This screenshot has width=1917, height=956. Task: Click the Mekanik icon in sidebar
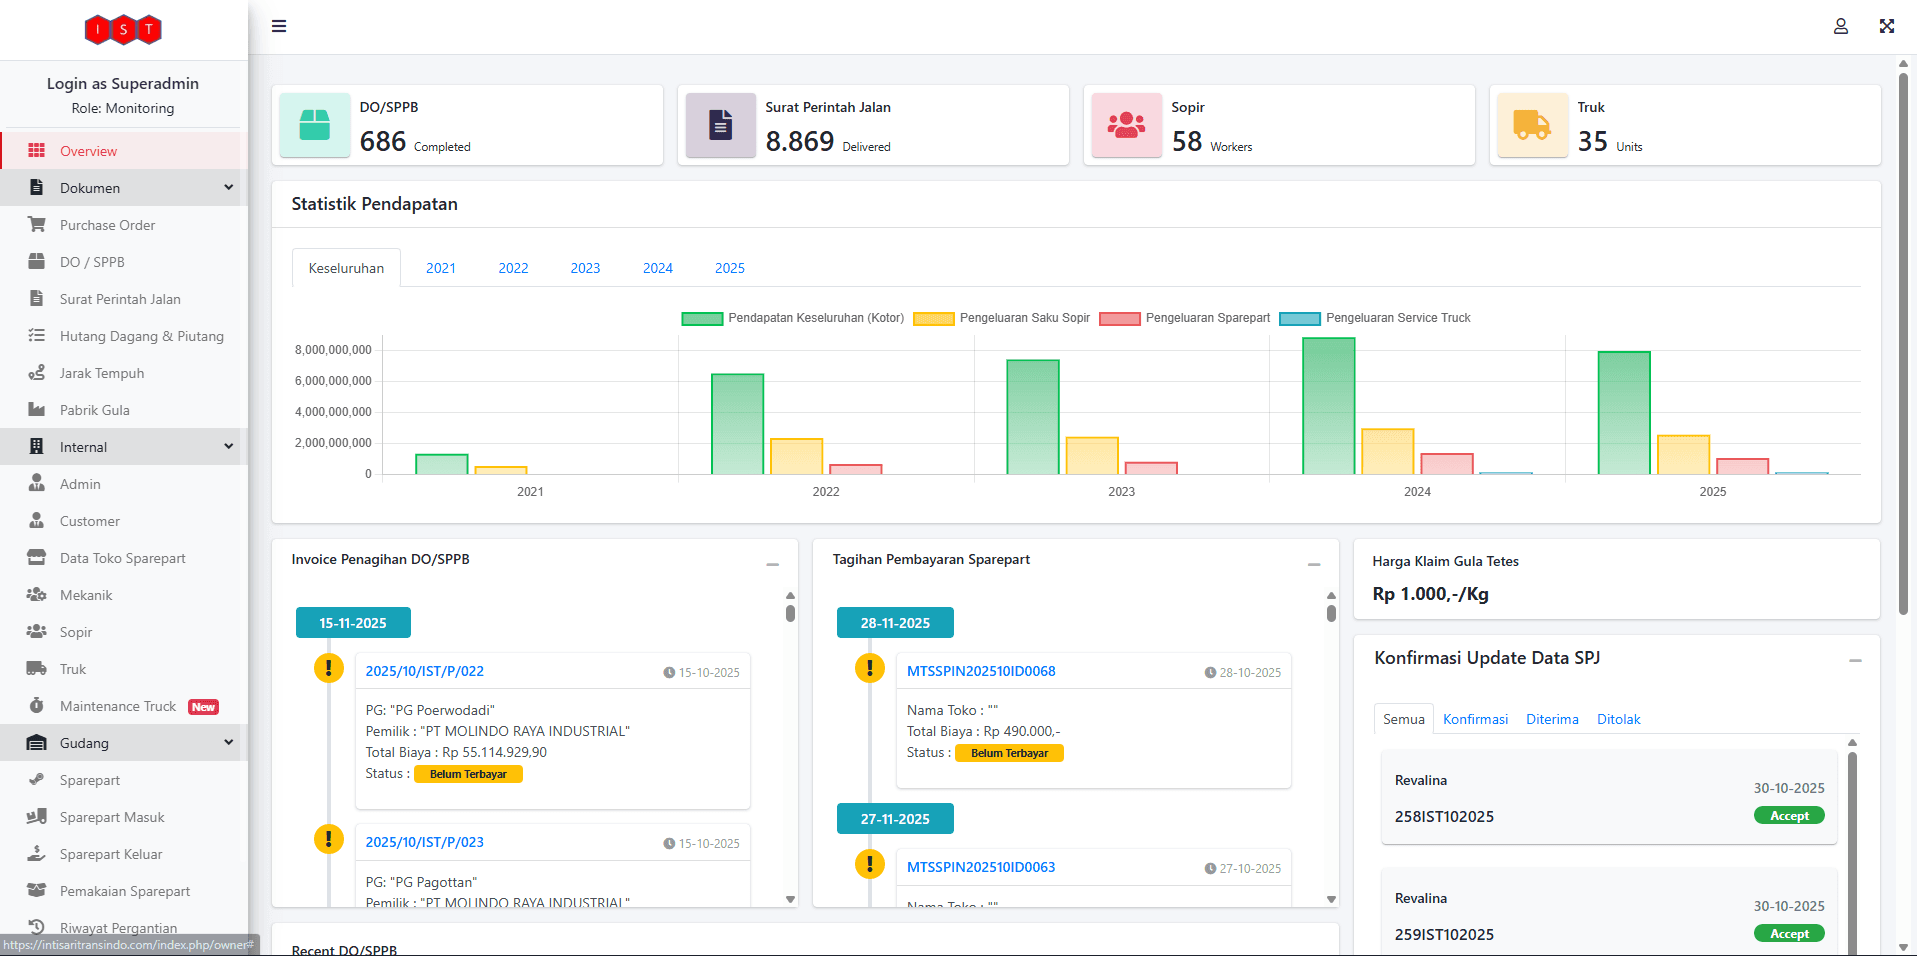pyautogui.click(x=37, y=594)
